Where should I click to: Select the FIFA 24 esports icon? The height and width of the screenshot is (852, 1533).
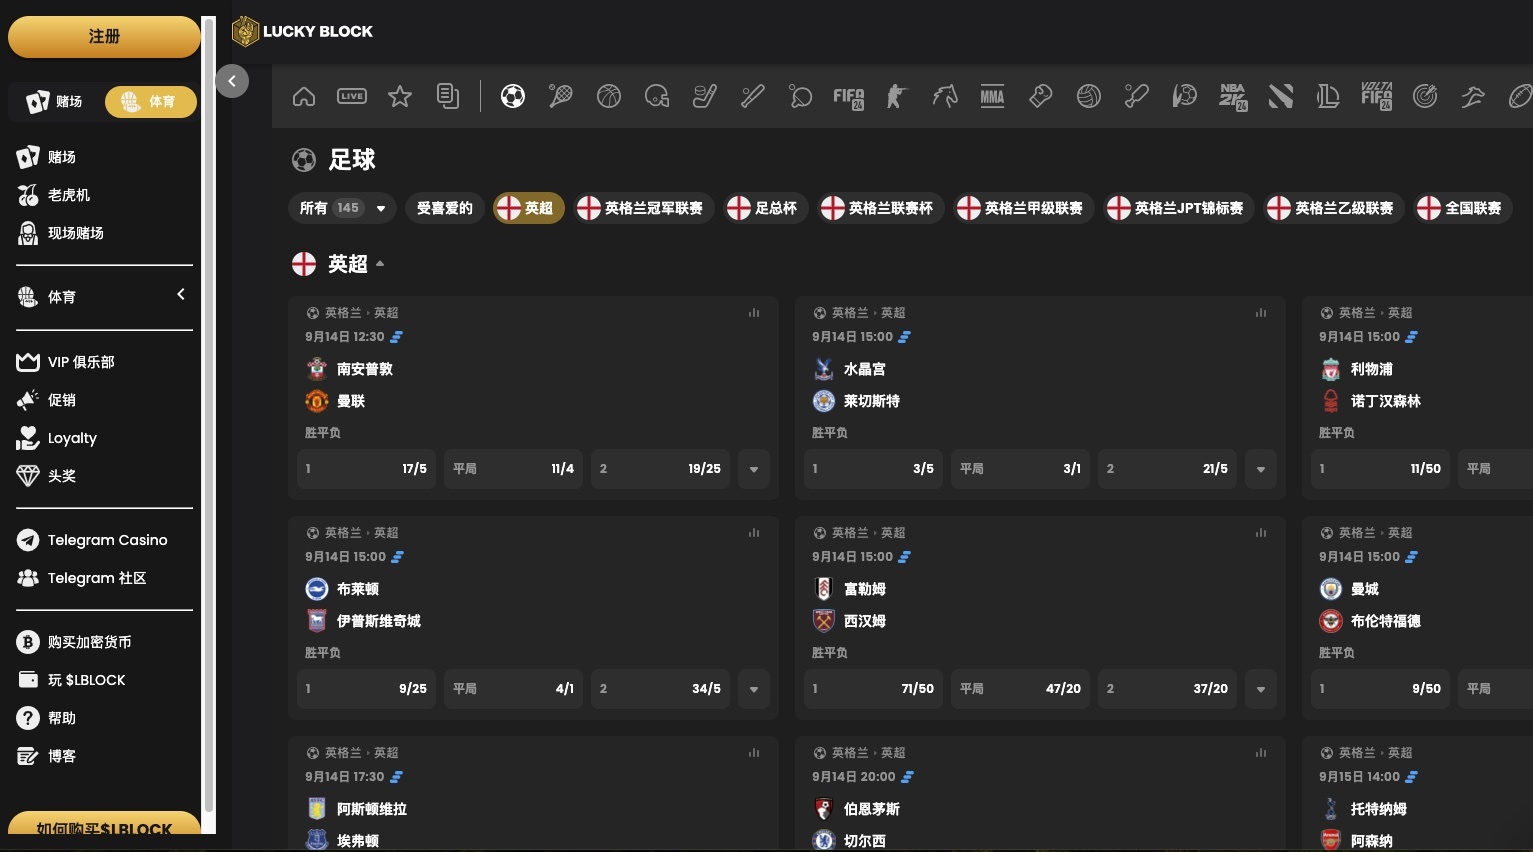[849, 97]
